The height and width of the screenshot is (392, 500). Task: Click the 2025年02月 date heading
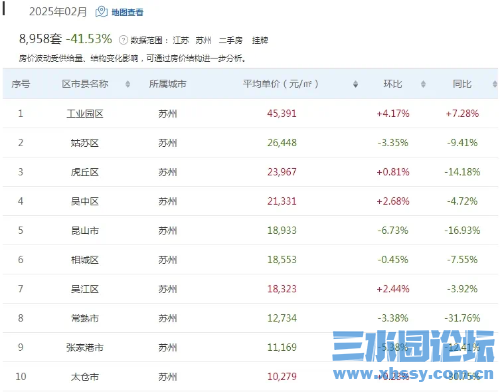58,12
